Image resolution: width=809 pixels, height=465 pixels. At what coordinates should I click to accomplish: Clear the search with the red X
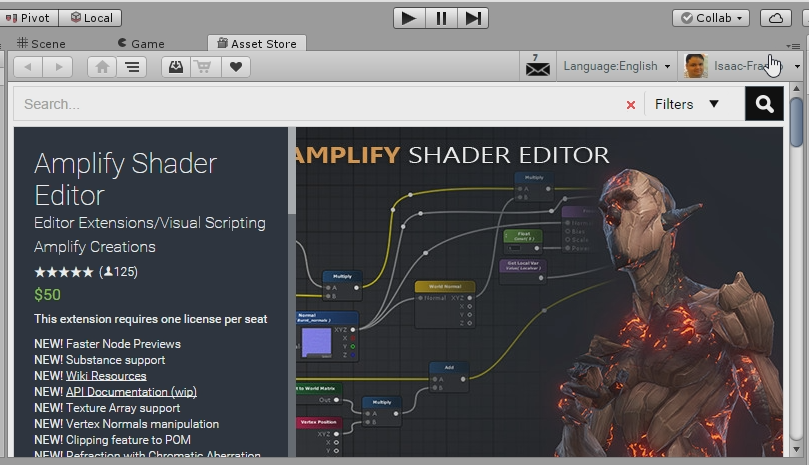coord(630,105)
